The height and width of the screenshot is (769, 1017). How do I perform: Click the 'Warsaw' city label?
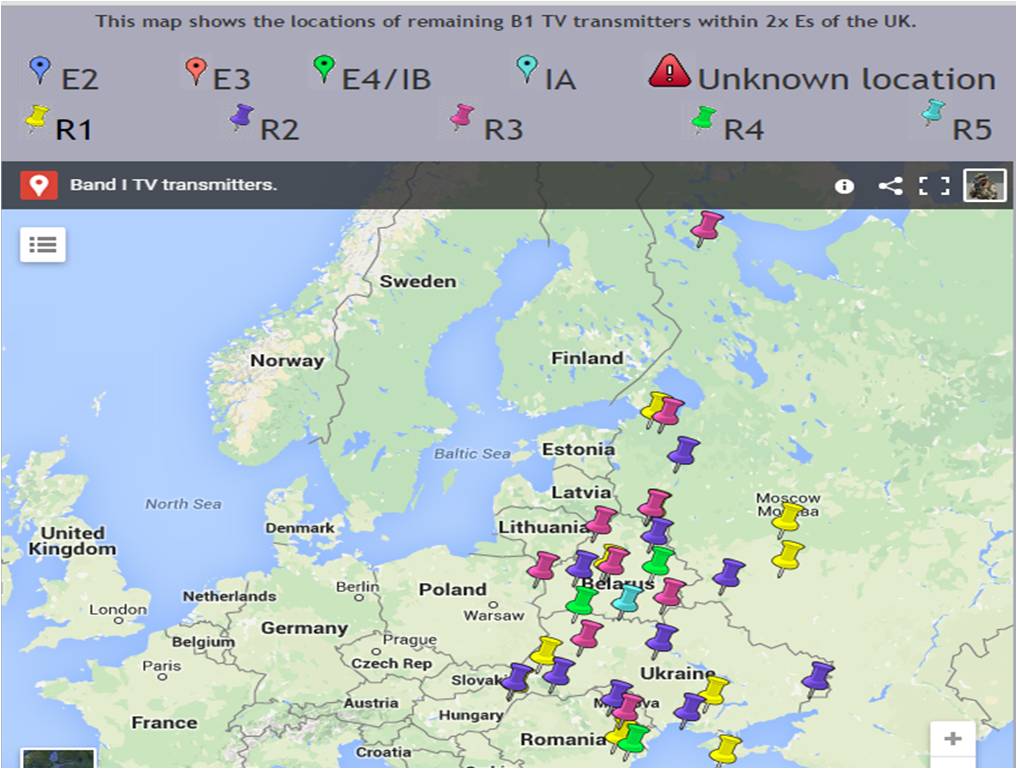pos(494,615)
